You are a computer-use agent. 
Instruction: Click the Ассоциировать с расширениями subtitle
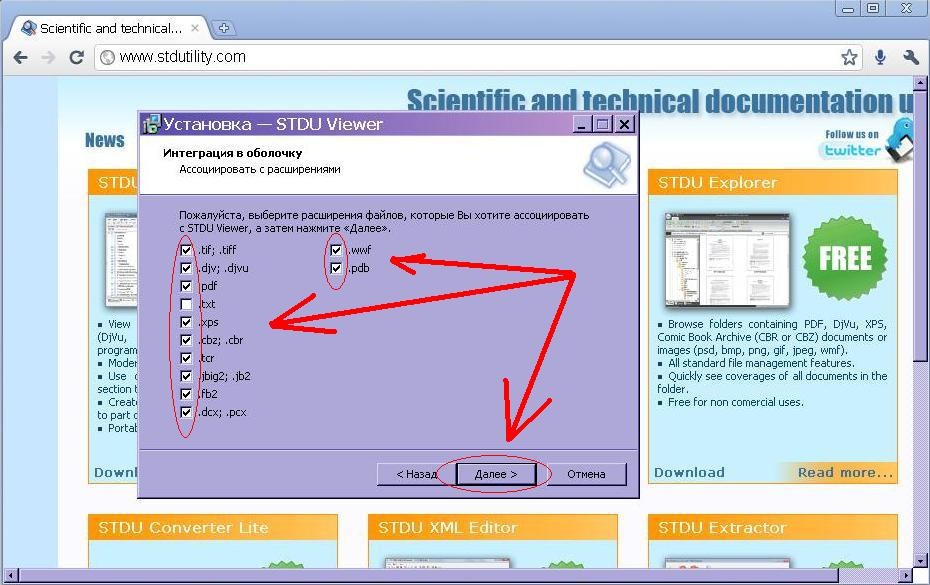(260, 169)
